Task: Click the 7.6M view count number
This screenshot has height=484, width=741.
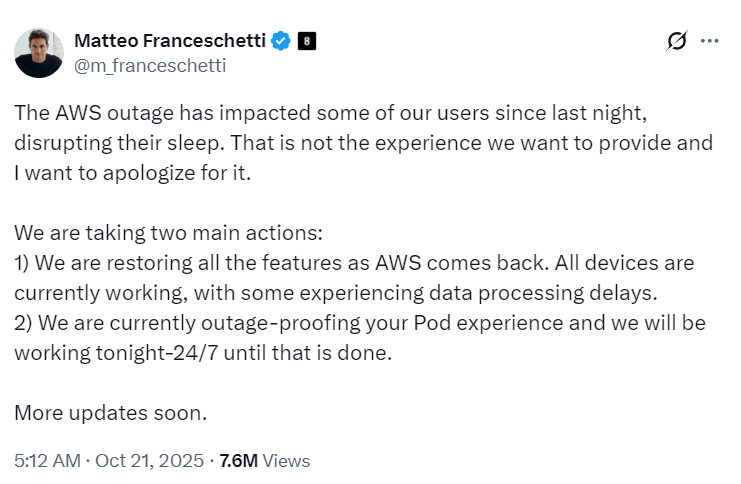Action: coord(238,461)
